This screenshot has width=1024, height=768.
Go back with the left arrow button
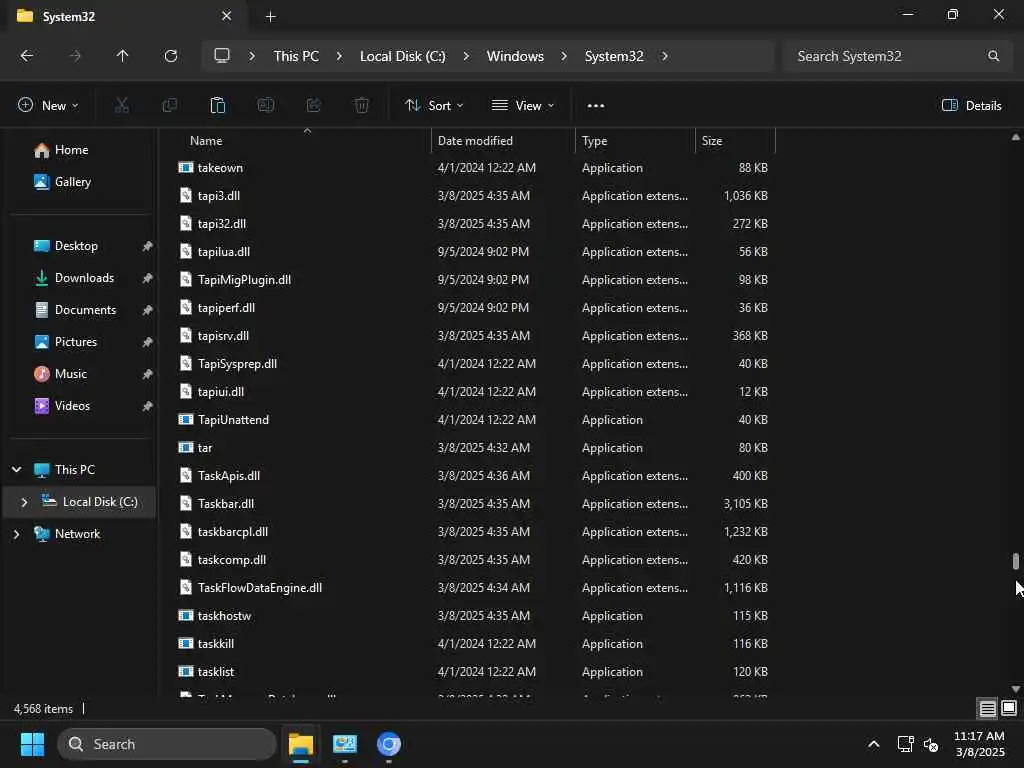click(x=27, y=56)
